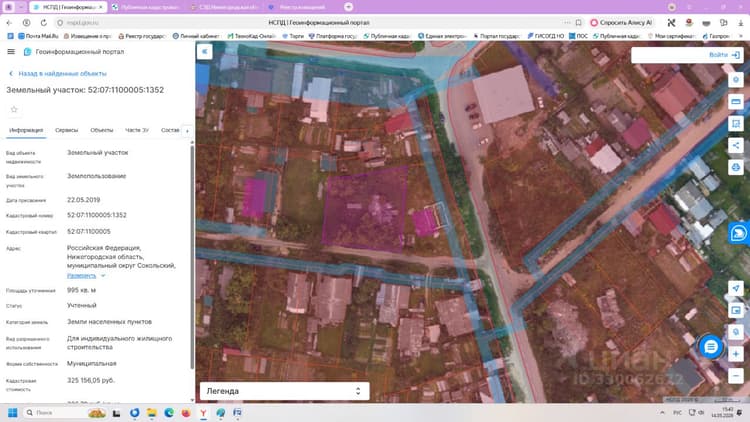
Task: Click the Войти login button
Action: [x=724, y=55]
